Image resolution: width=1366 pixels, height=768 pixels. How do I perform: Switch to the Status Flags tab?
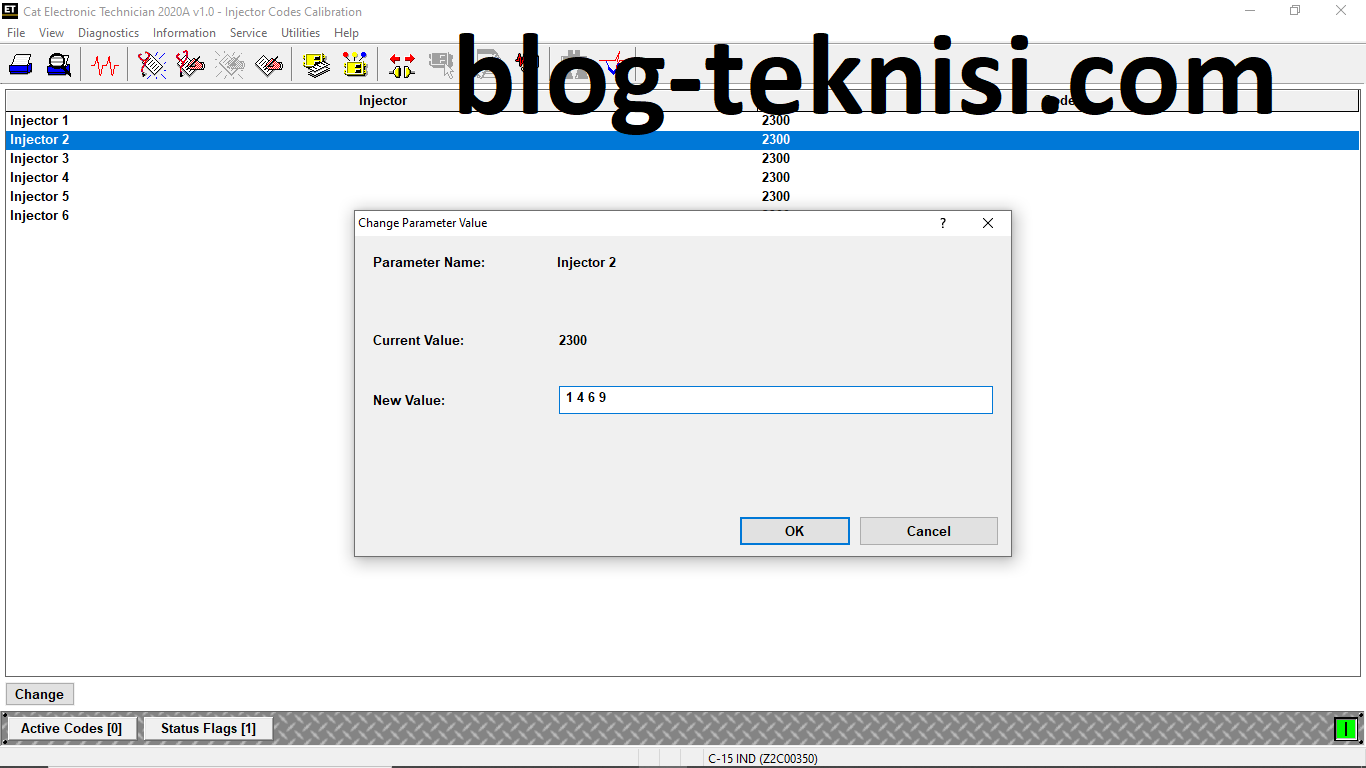207,728
